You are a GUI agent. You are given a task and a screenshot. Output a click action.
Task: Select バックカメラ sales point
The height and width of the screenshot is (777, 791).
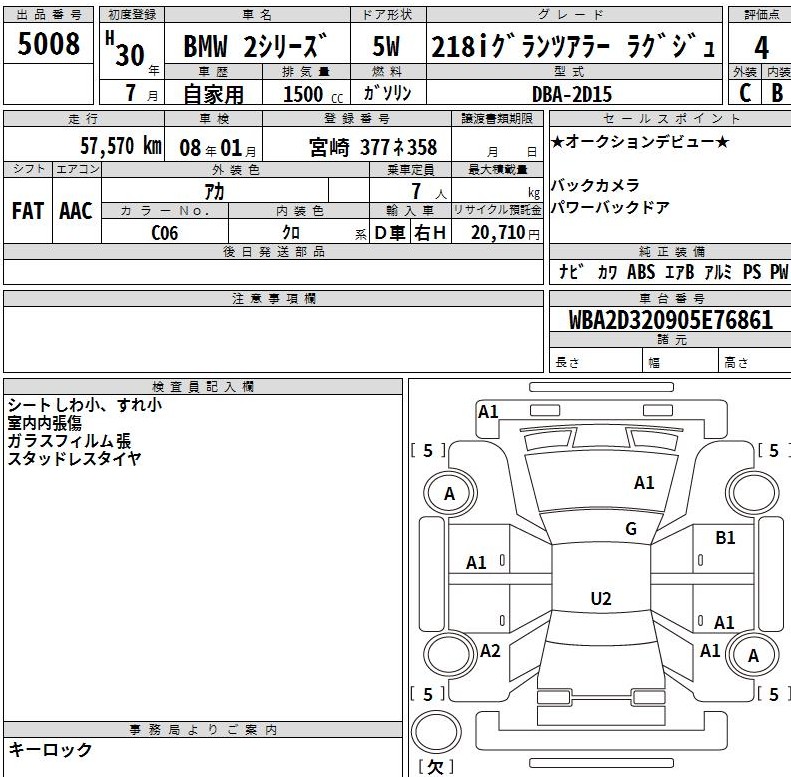595,186
